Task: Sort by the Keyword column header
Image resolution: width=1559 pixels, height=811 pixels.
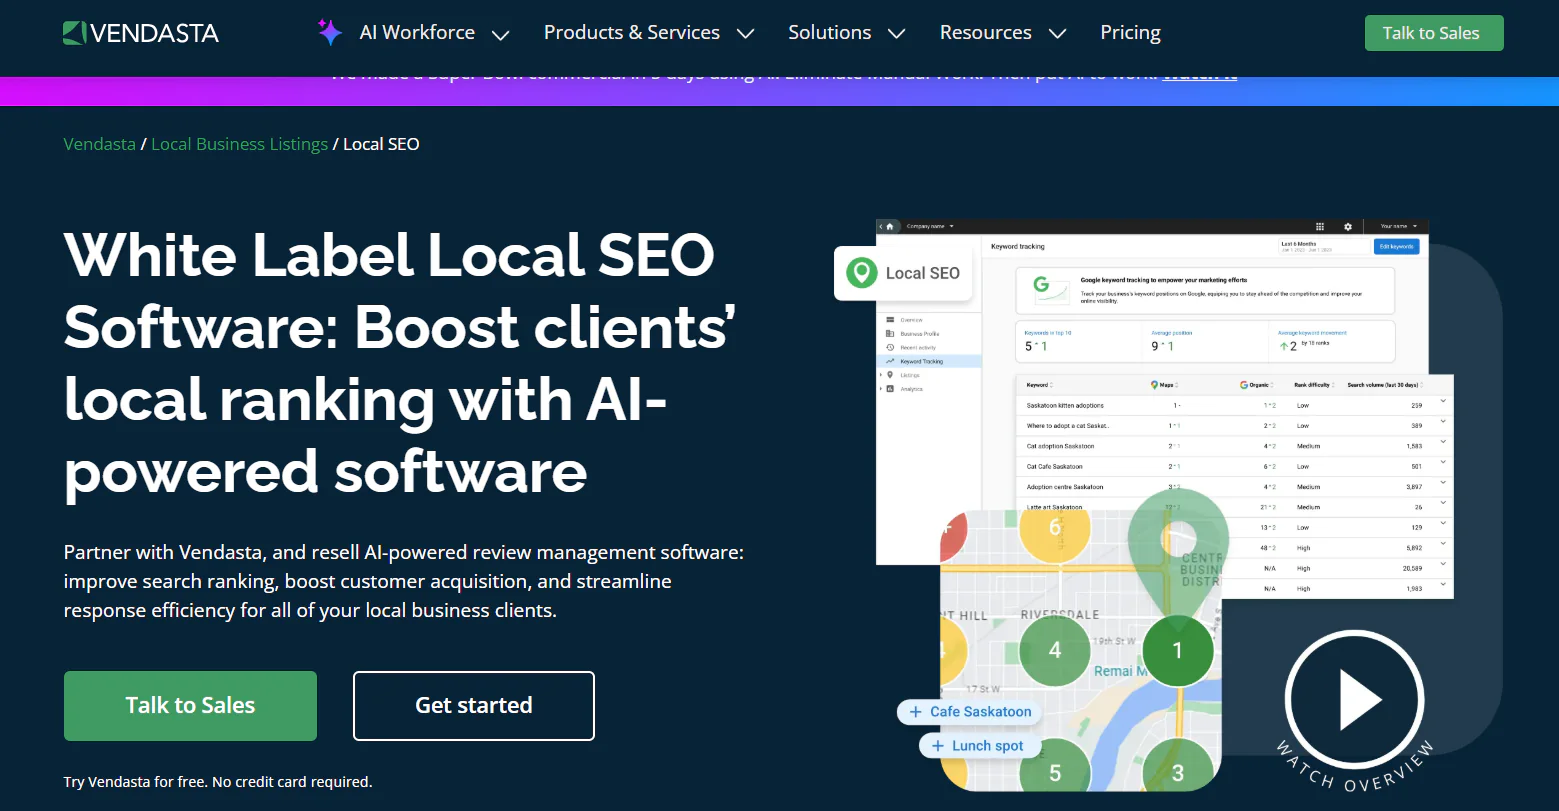Action: pyautogui.click(x=1039, y=385)
